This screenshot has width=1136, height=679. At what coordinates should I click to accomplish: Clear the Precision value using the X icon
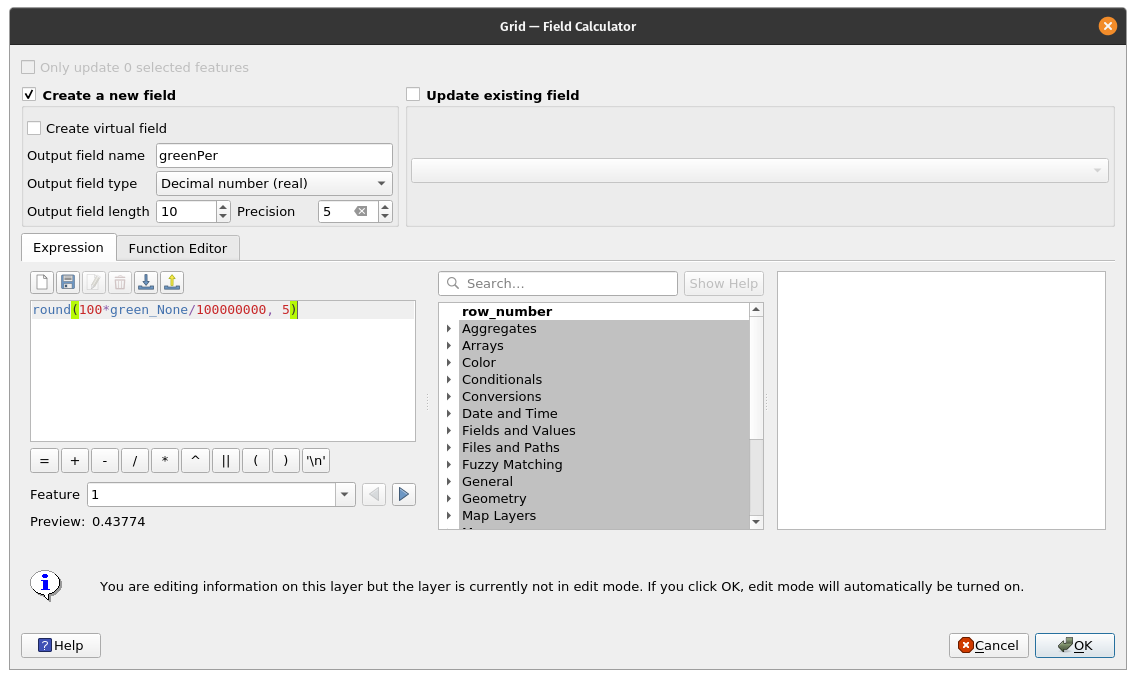[361, 212]
